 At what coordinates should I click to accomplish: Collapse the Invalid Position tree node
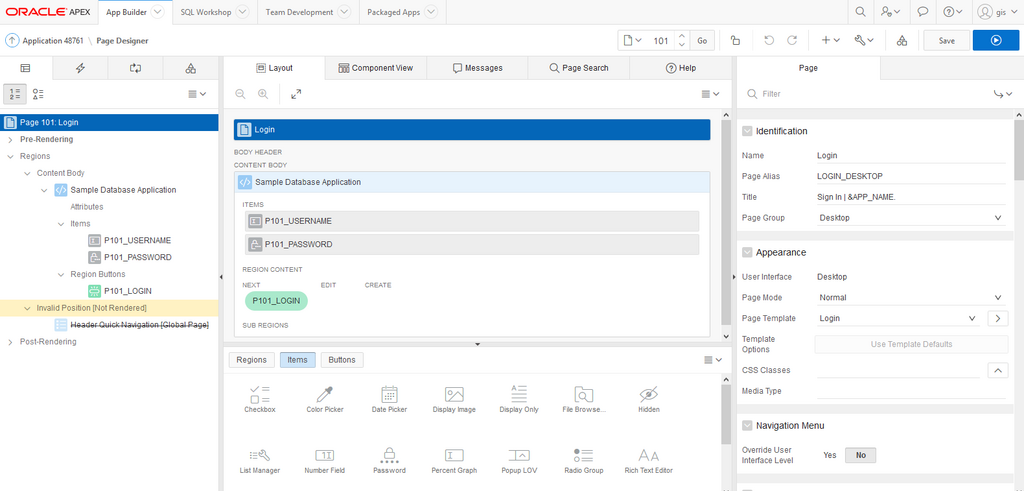click(27, 308)
